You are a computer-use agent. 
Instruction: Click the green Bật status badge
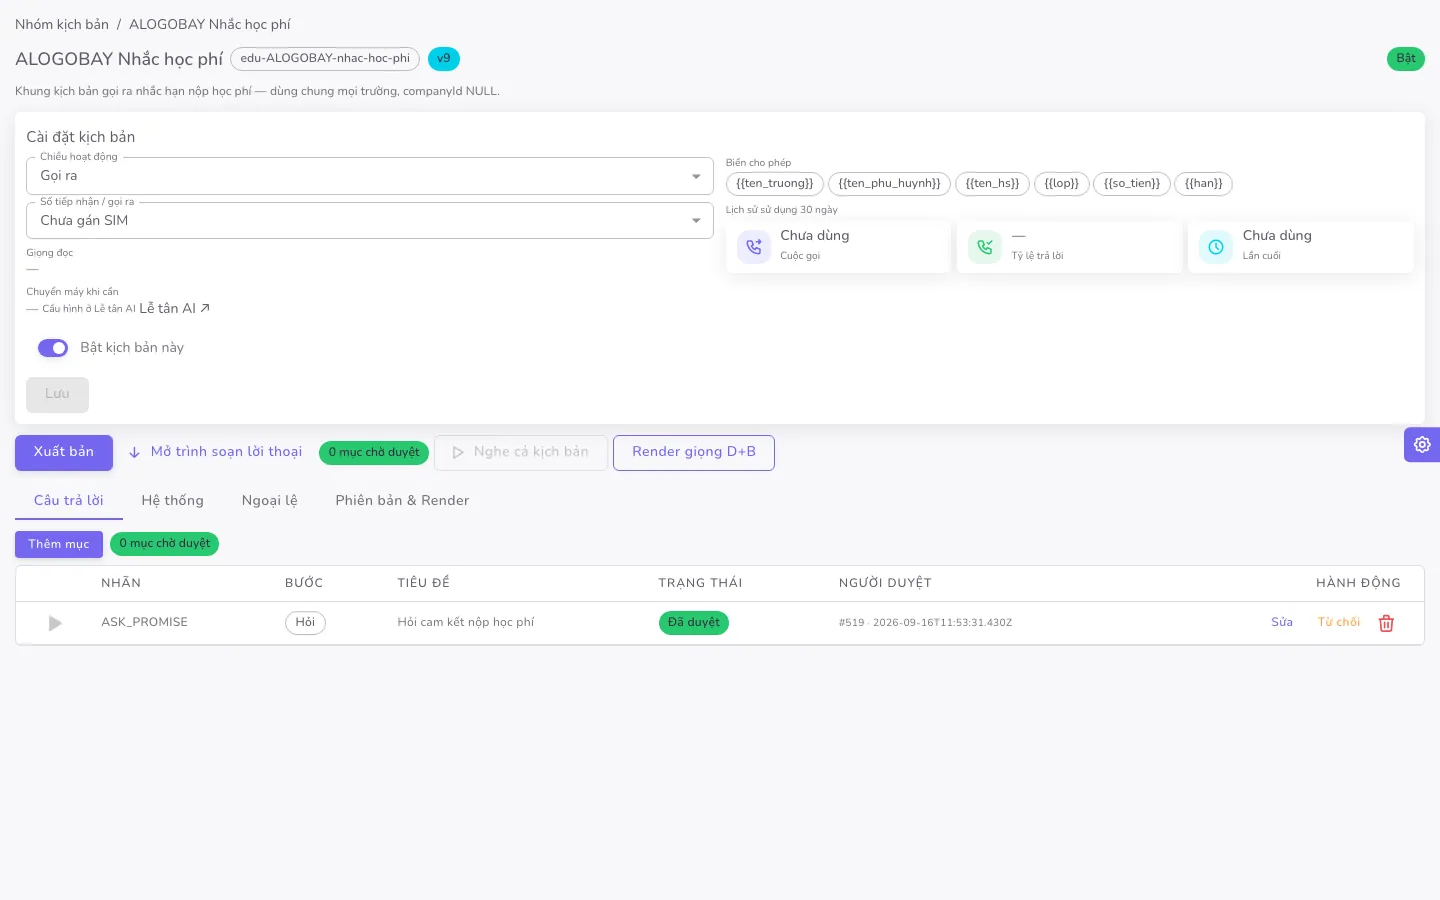[x=1406, y=59]
